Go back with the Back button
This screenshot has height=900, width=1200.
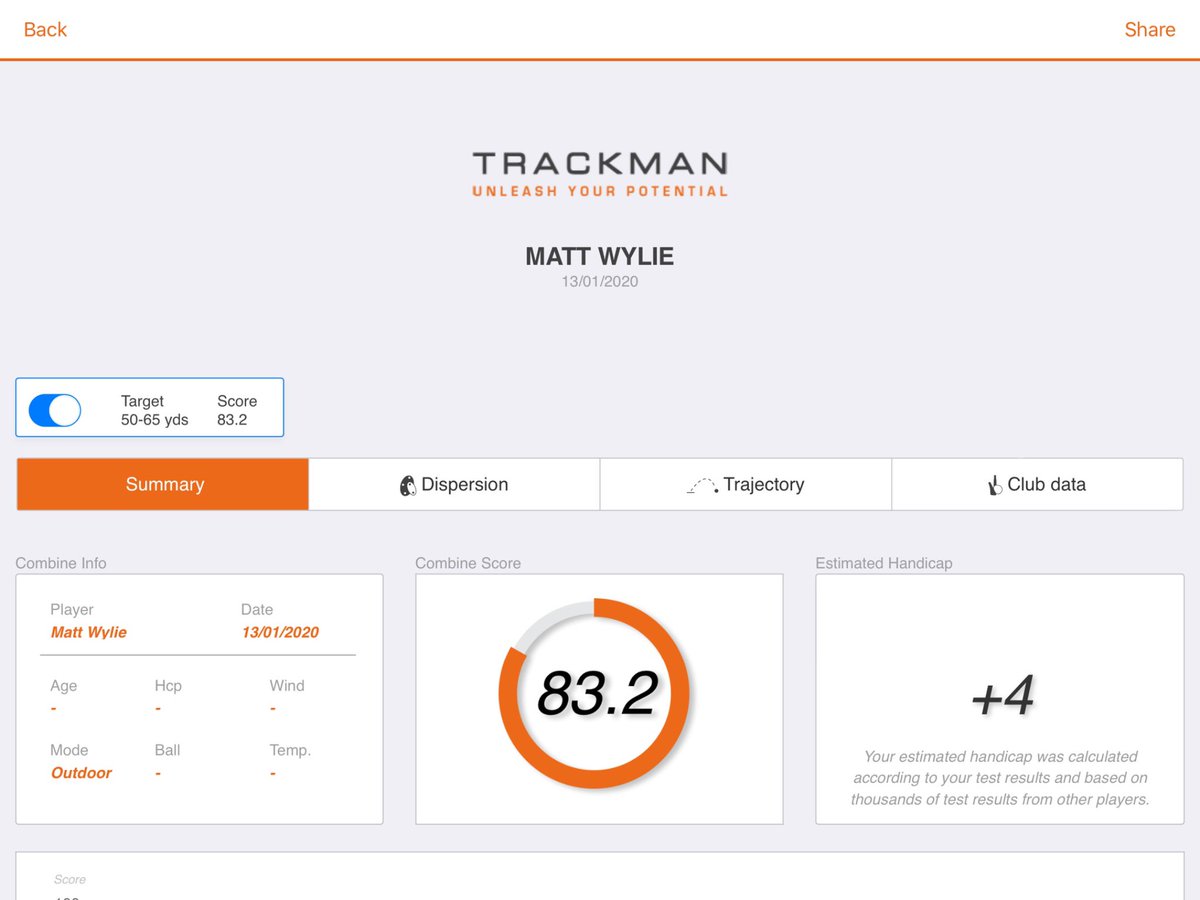(45, 29)
